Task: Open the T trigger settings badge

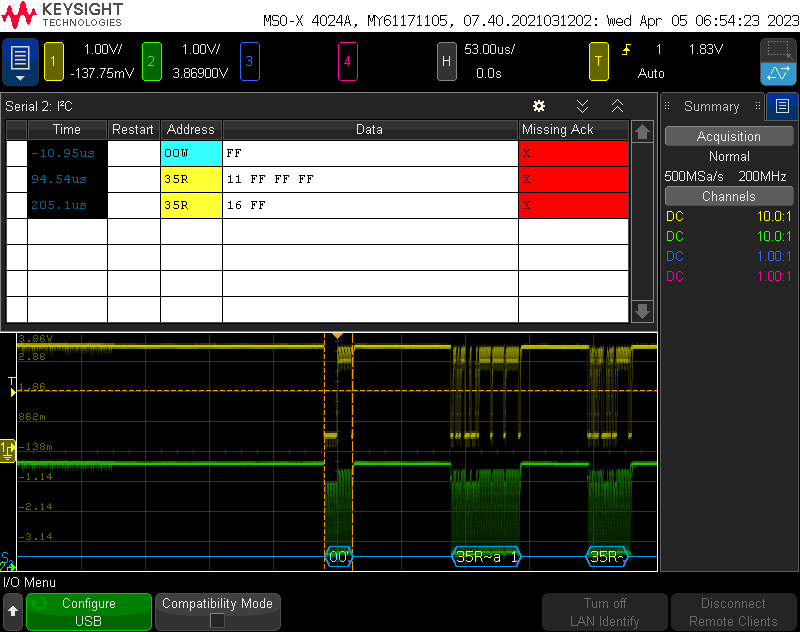Action: [599, 62]
